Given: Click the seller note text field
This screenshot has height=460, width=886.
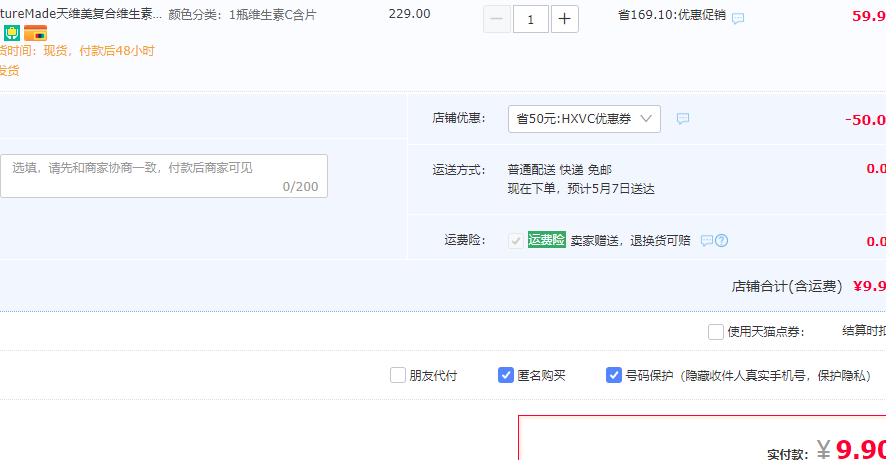Looking at the screenshot, I should [164, 176].
